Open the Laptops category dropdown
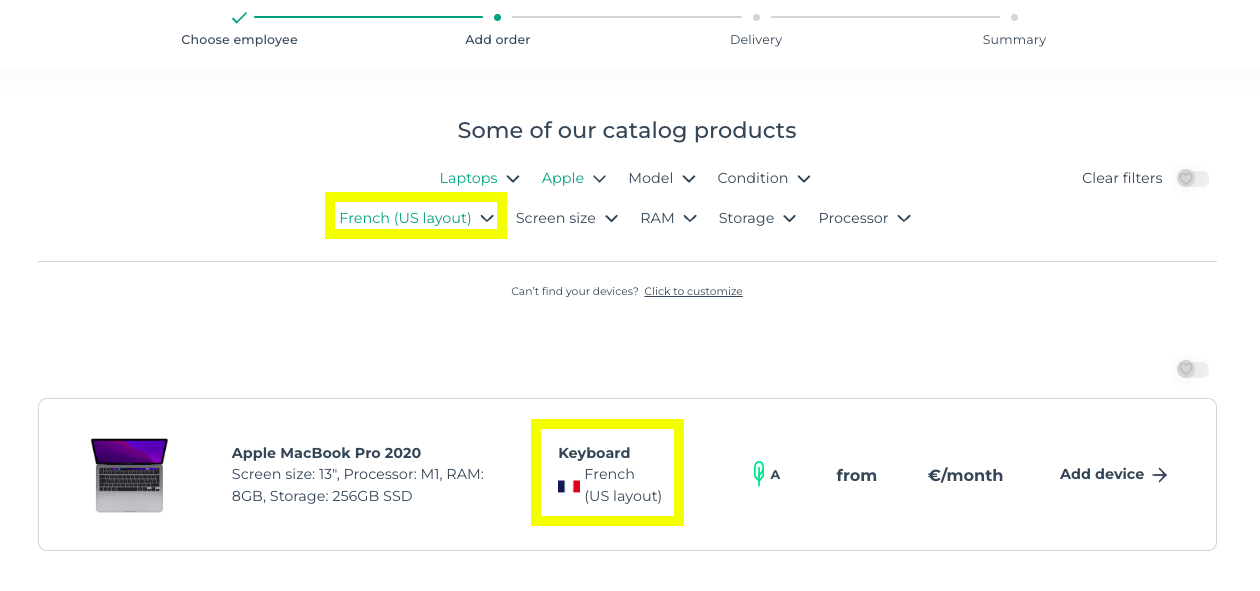The image size is (1260, 591). point(479,178)
